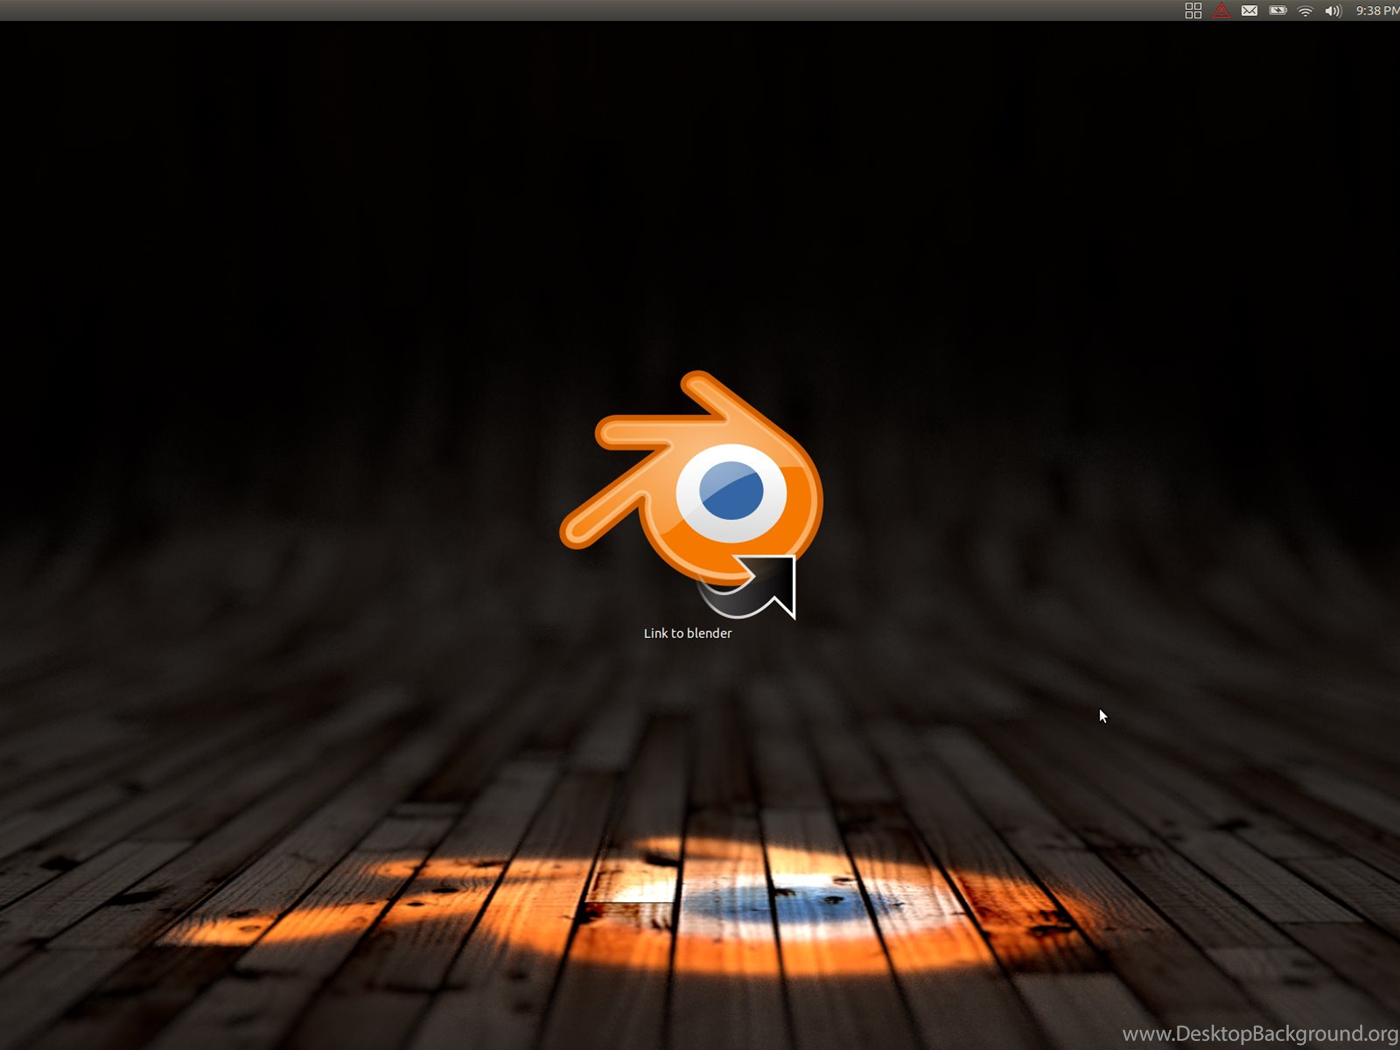Open the battery charging indicator menu
This screenshot has height=1050, width=1400.
[x=1278, y=11]
